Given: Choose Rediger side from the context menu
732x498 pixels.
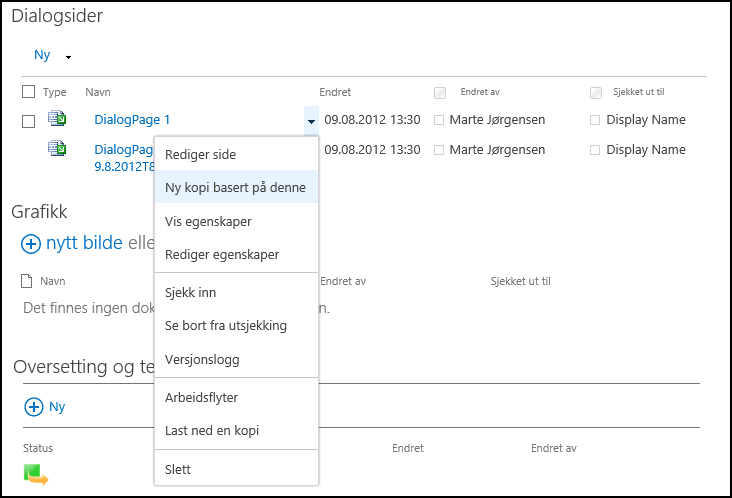Looking at the screenshot, I should pyautogui.click(x=236, y=154).
